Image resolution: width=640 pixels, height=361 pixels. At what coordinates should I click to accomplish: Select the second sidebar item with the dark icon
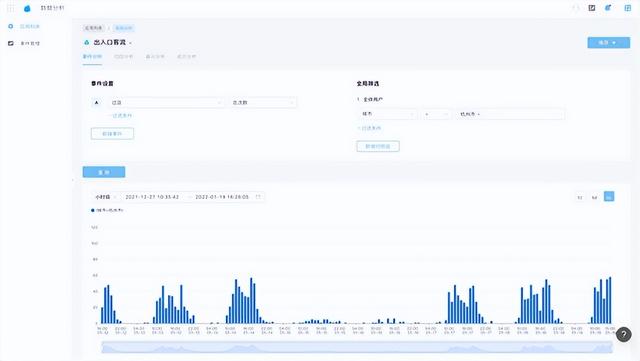click(x=24, y=43)
